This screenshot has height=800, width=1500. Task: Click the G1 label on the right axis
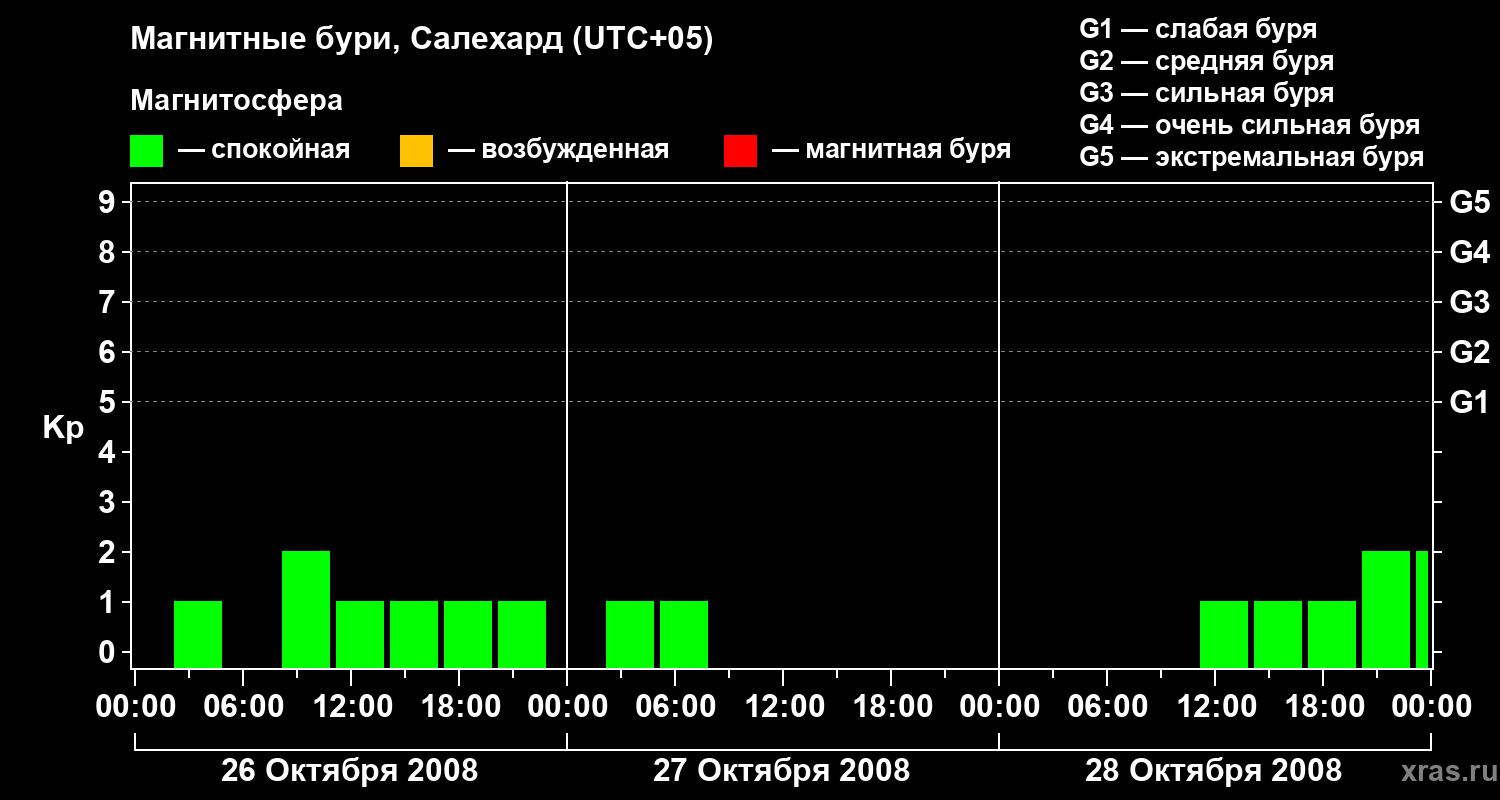click(1470, 402)
